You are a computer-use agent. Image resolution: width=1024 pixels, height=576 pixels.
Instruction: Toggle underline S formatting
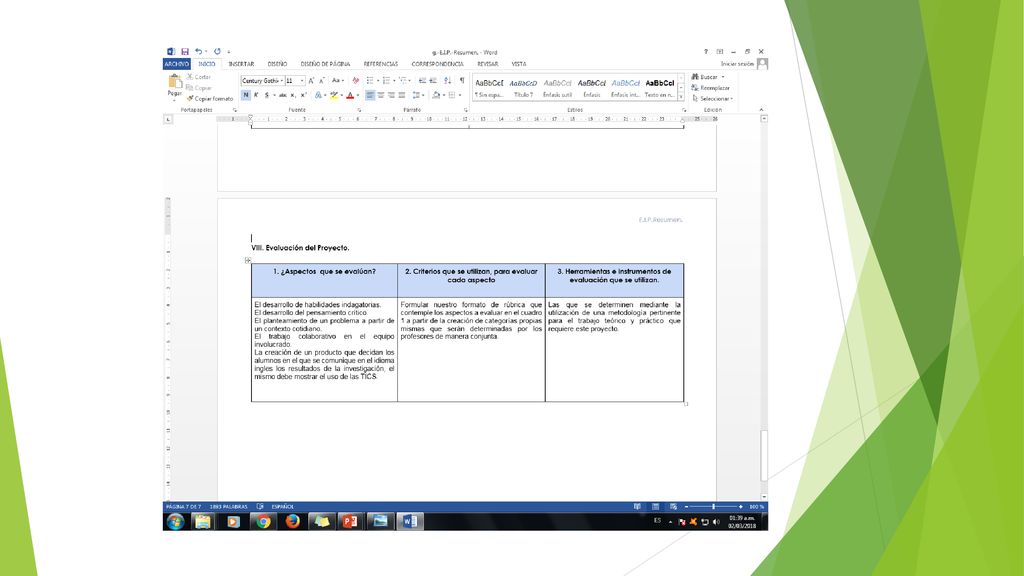click(266, 95)
